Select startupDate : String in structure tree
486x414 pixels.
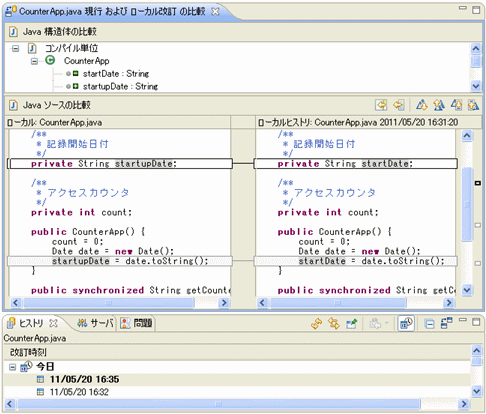pyautogui.click(x=120, y=86)
